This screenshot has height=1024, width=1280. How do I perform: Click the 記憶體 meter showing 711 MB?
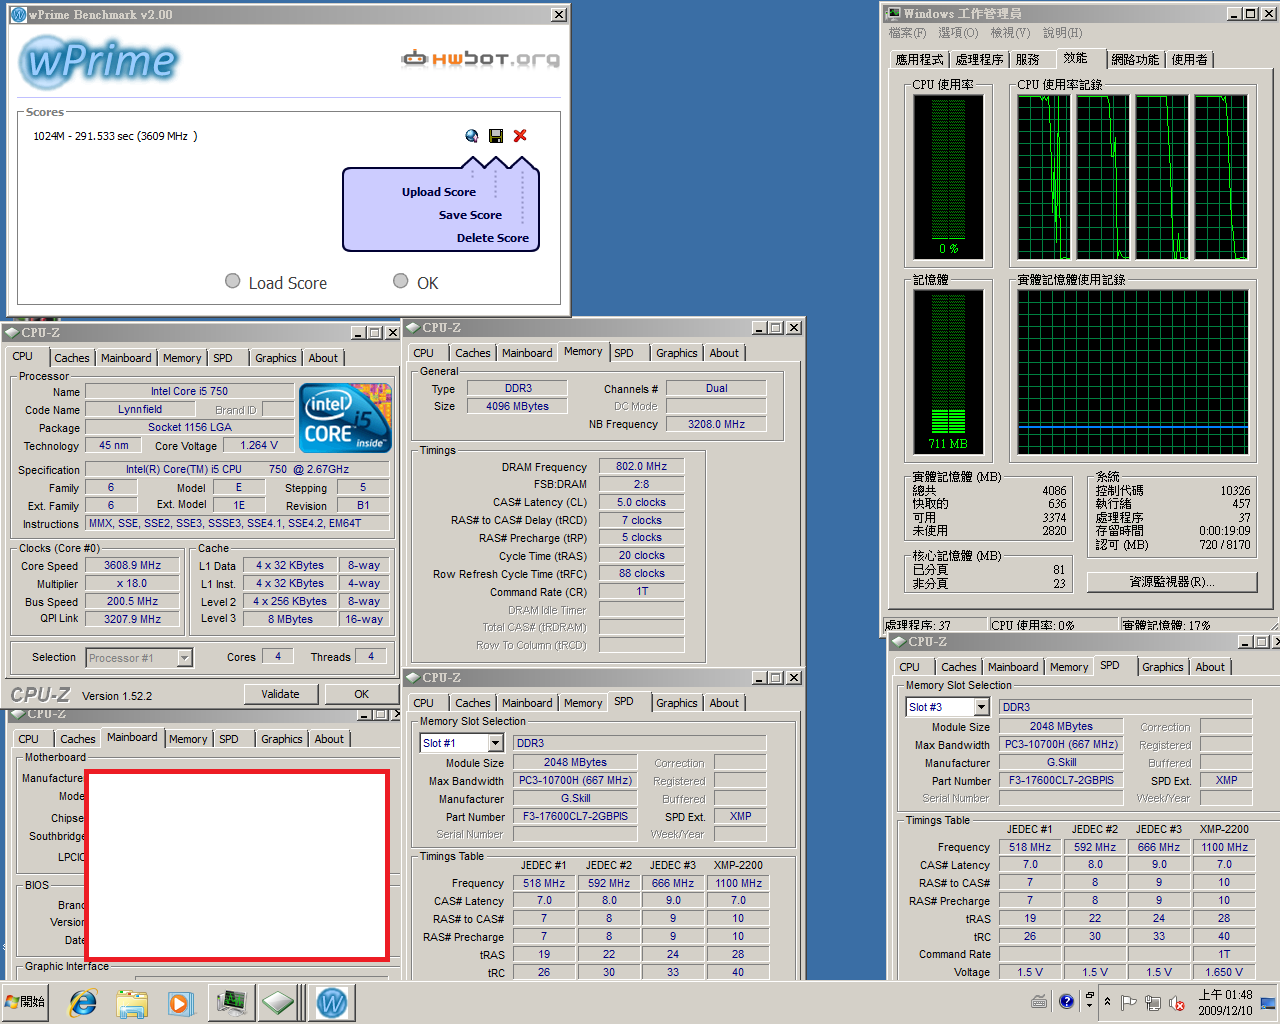(x=948, y=372)
